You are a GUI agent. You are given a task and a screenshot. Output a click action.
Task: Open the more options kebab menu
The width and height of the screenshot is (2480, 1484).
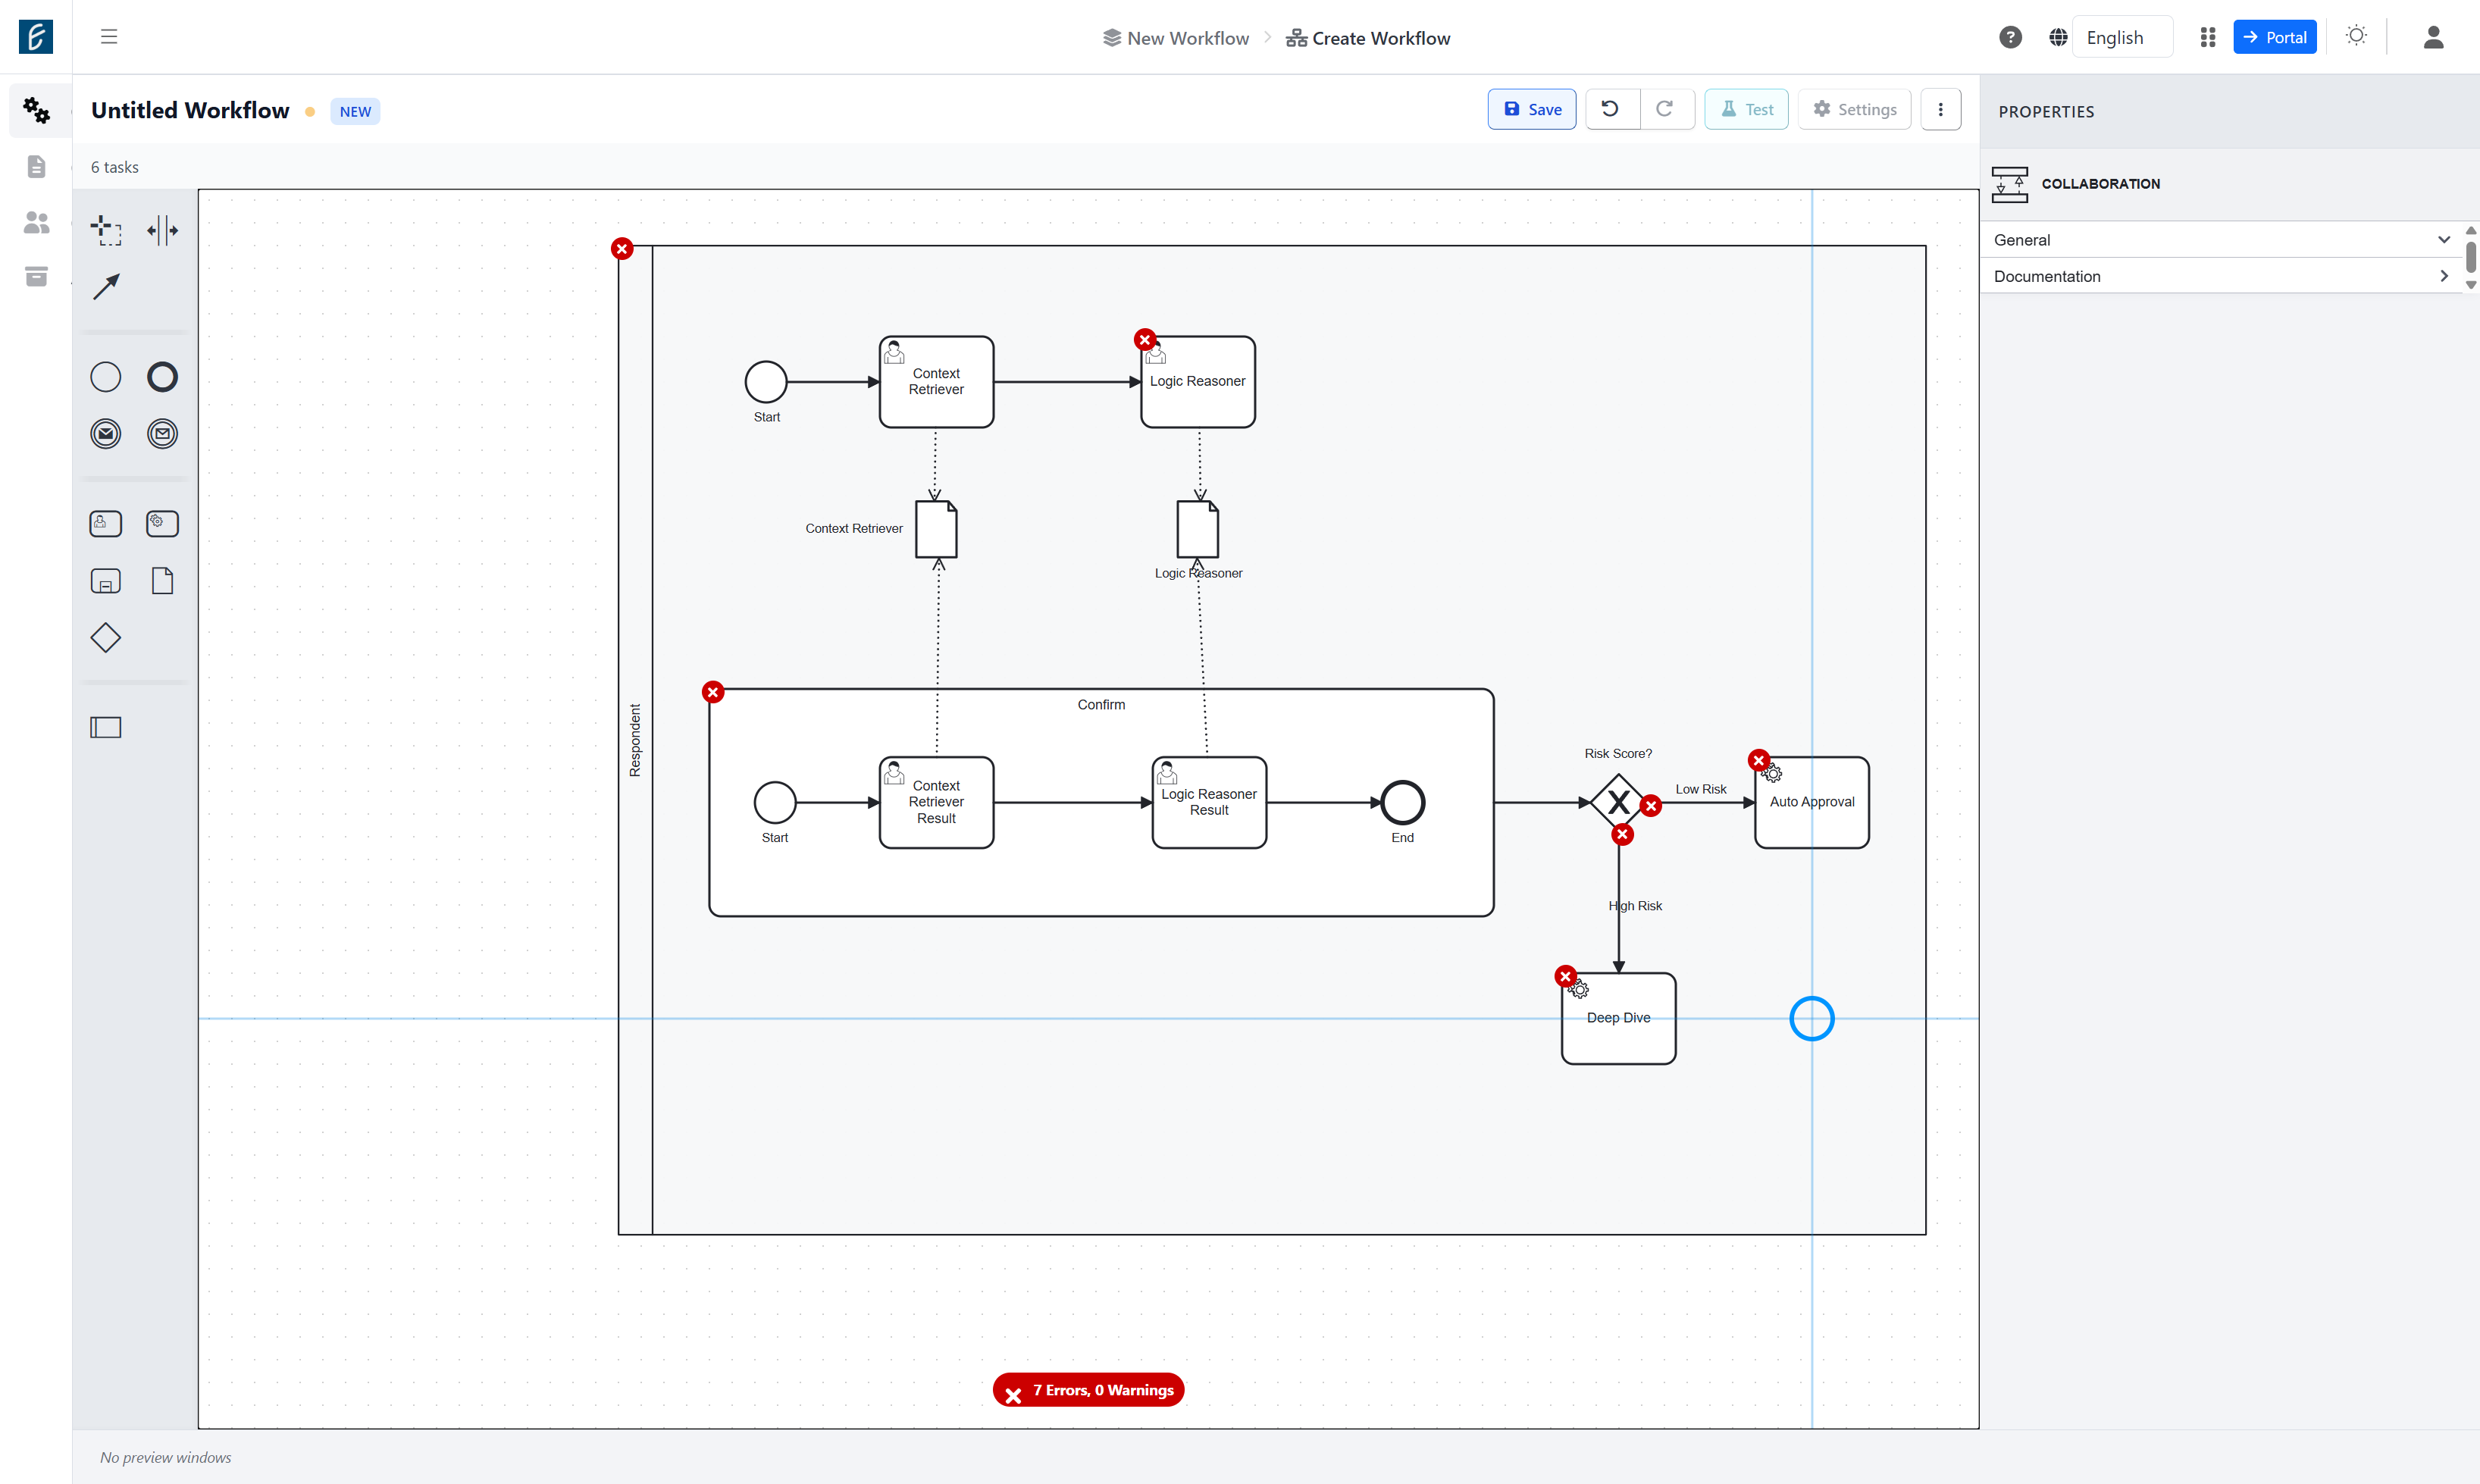[x=1940, y=109]
